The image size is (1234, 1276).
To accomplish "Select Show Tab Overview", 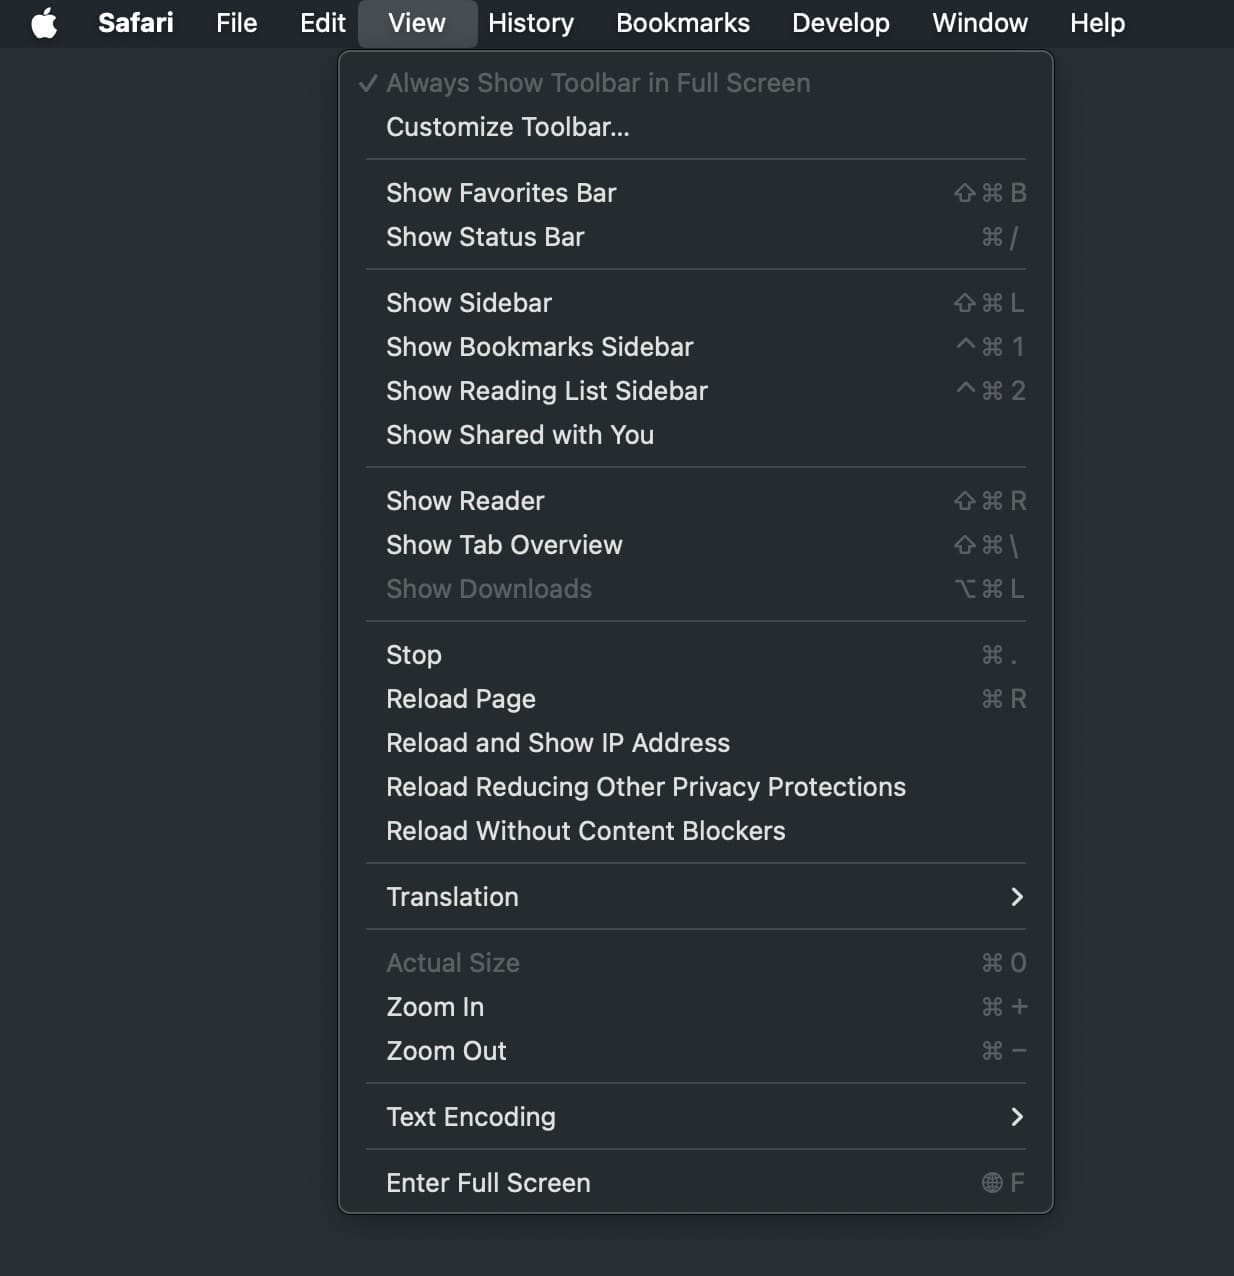I will coord(696,545).
